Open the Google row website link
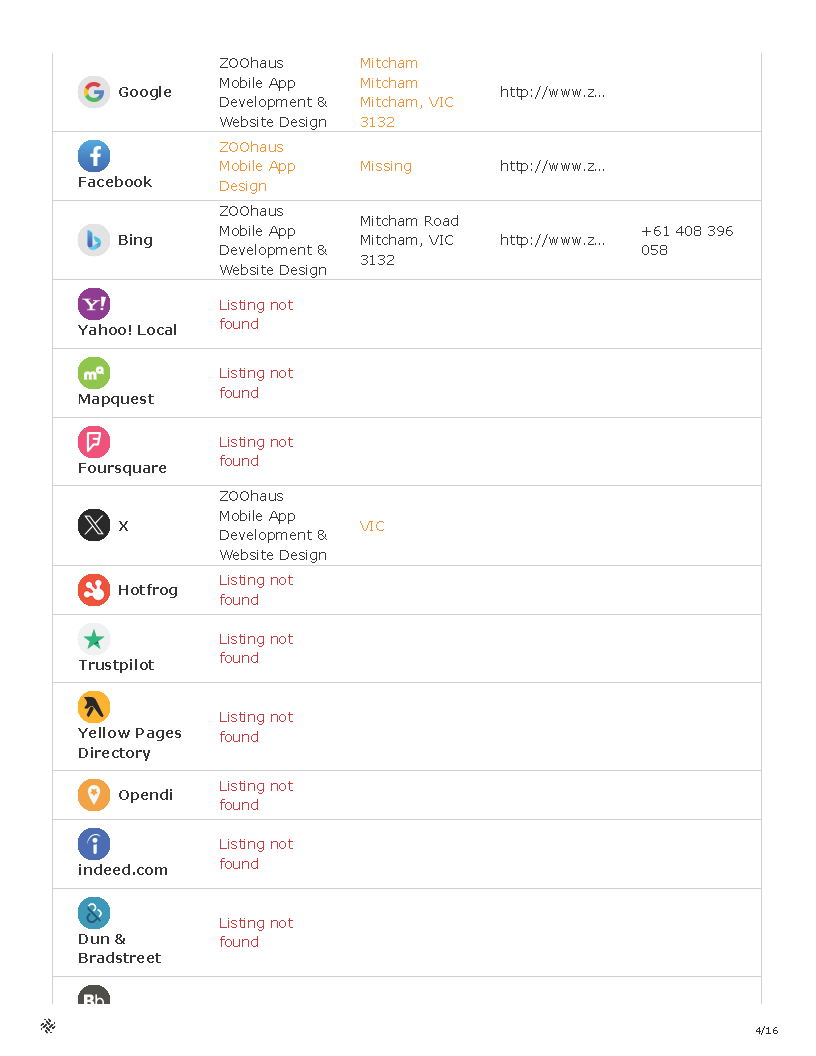Screen dimensions: 816x1056 click(552, 92)
